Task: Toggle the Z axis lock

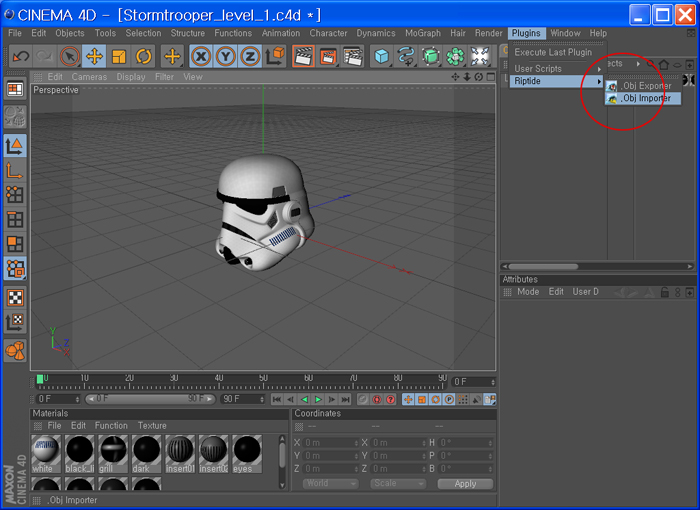Action: [x=250, y=57]
